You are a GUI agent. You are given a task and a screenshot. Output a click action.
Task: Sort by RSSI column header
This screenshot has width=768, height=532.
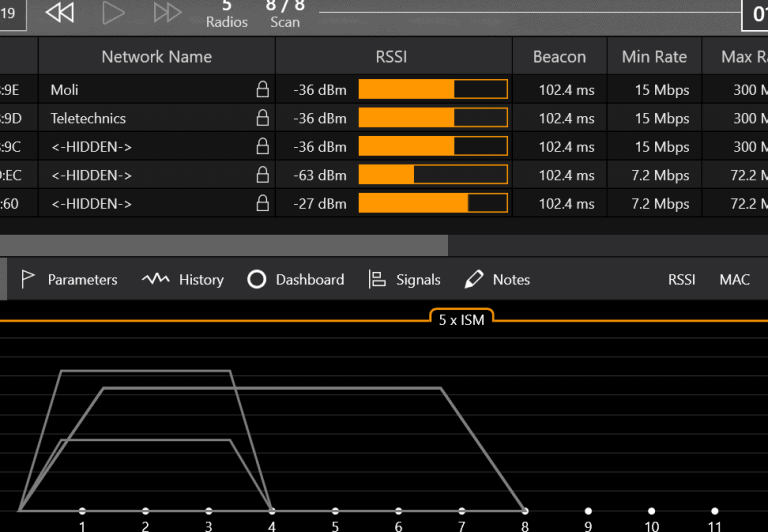pos(391,57)
